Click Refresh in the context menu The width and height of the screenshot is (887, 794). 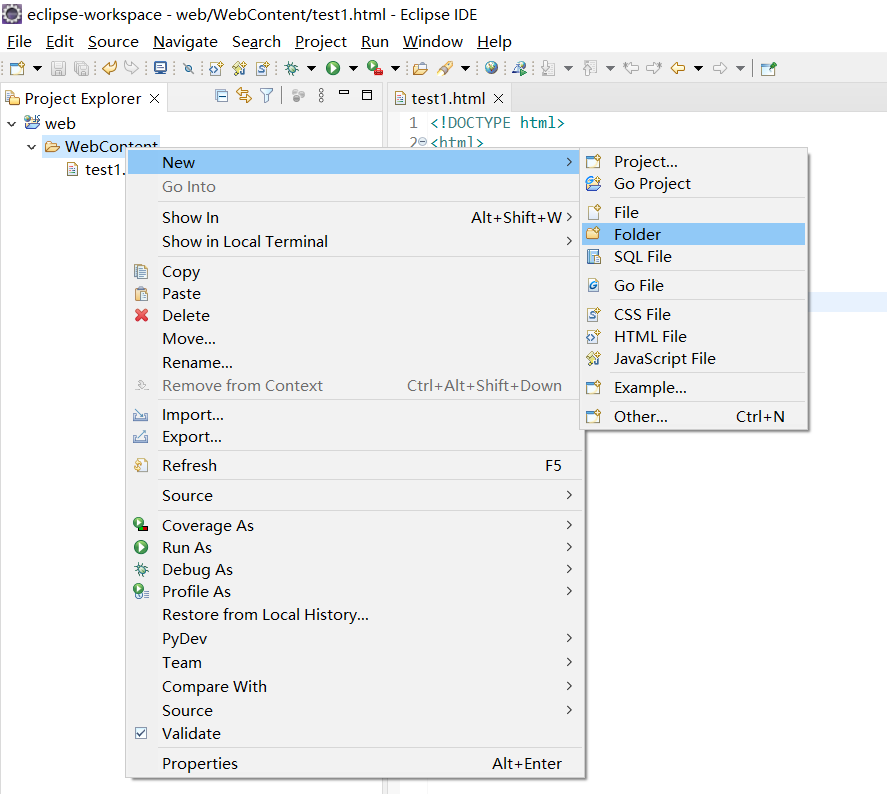point(355,465)
